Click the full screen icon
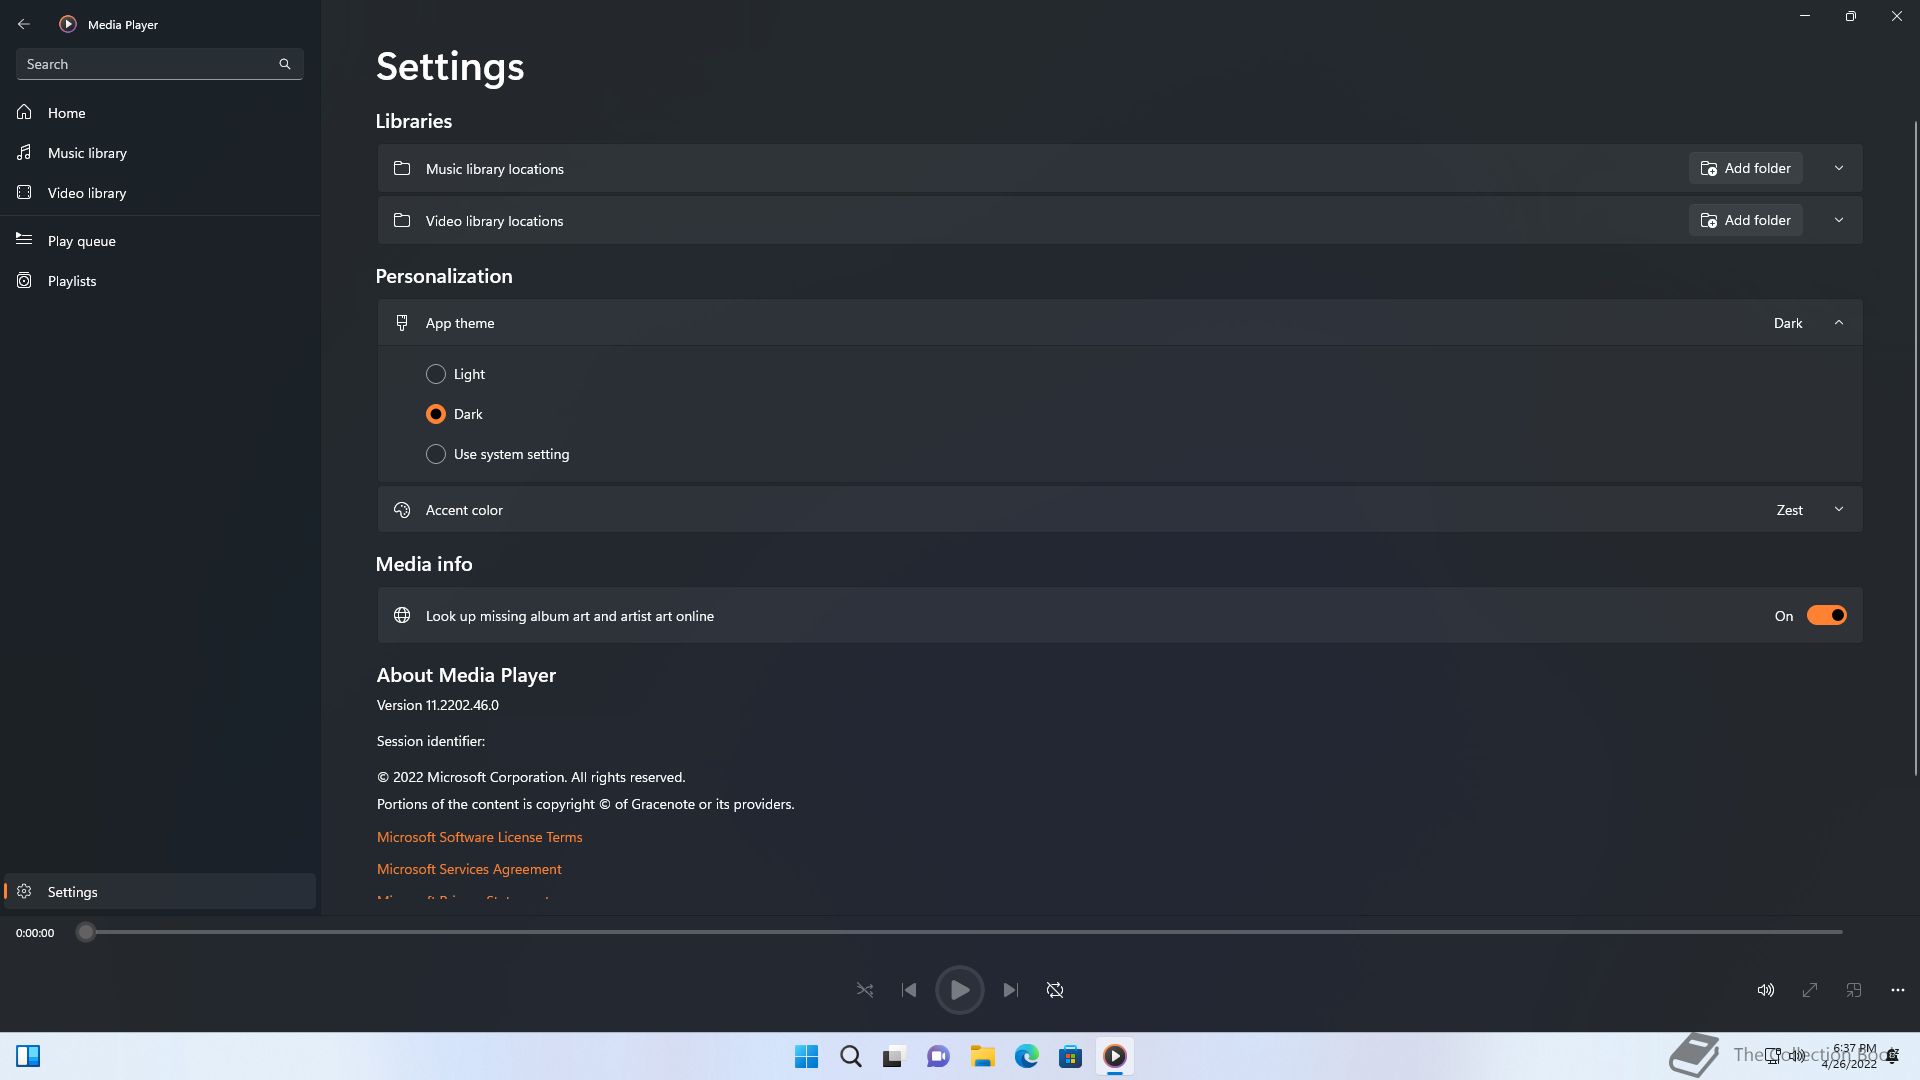 [1810, 990]
